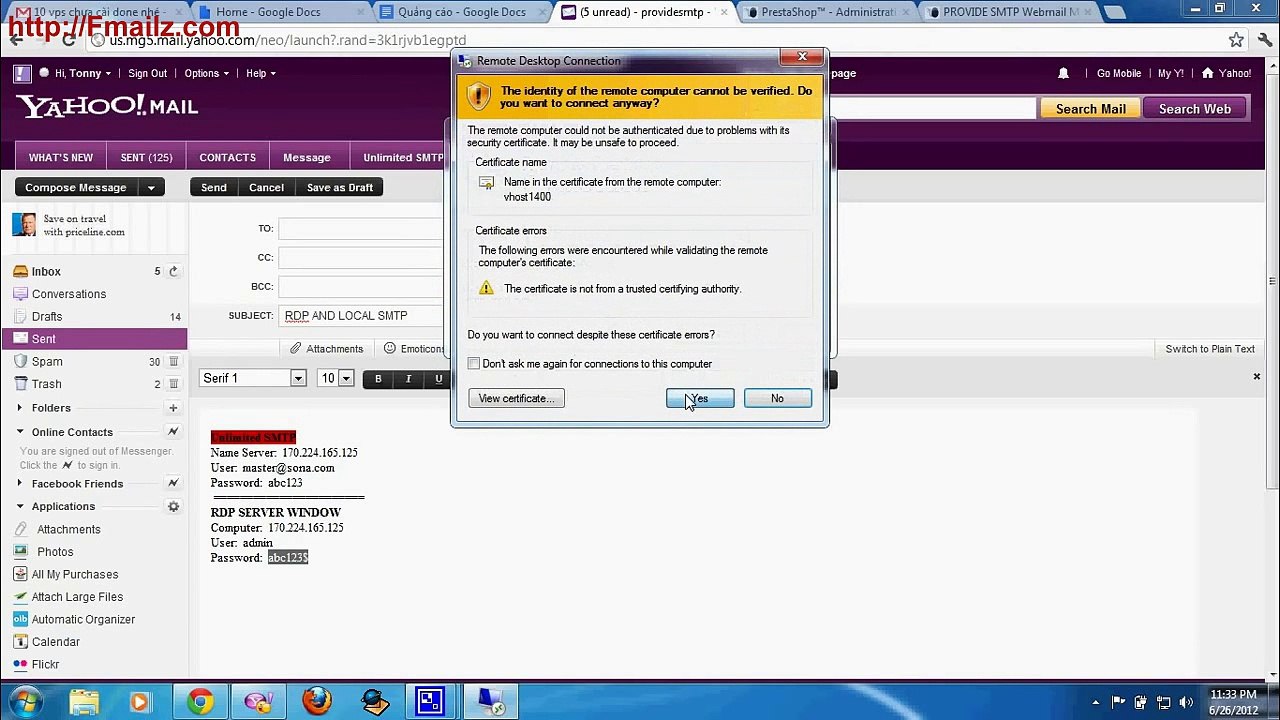
Task: Add a new folder with the plus icon
Action: coord(173,408)
